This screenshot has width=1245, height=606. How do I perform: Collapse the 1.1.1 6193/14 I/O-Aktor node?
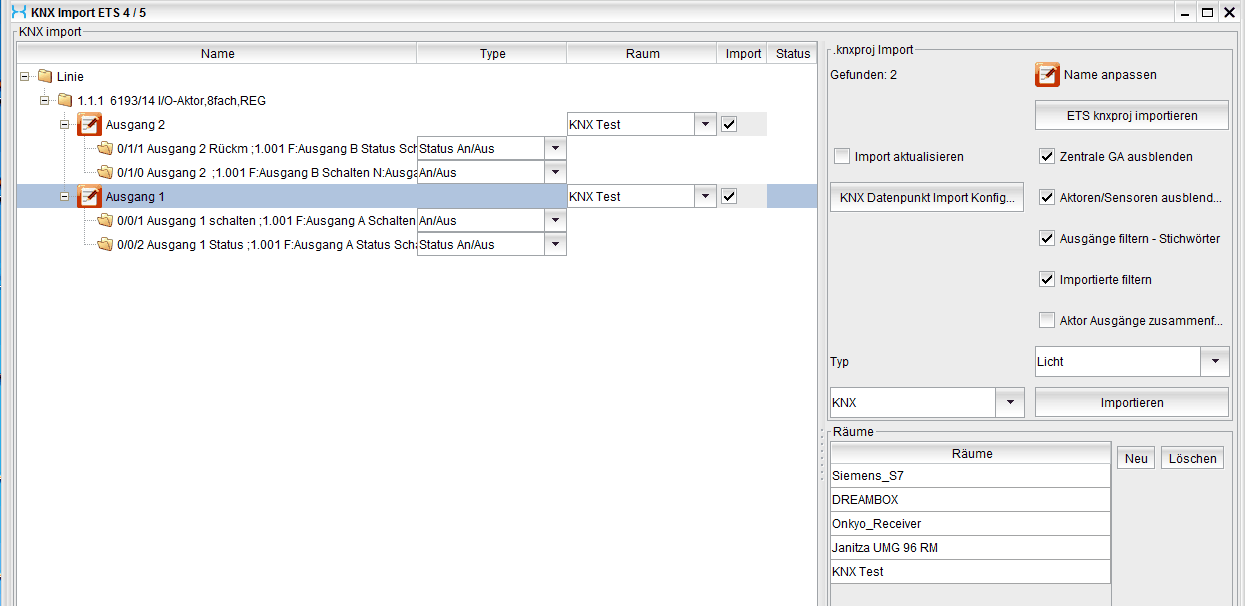click(x=44, y=100)
